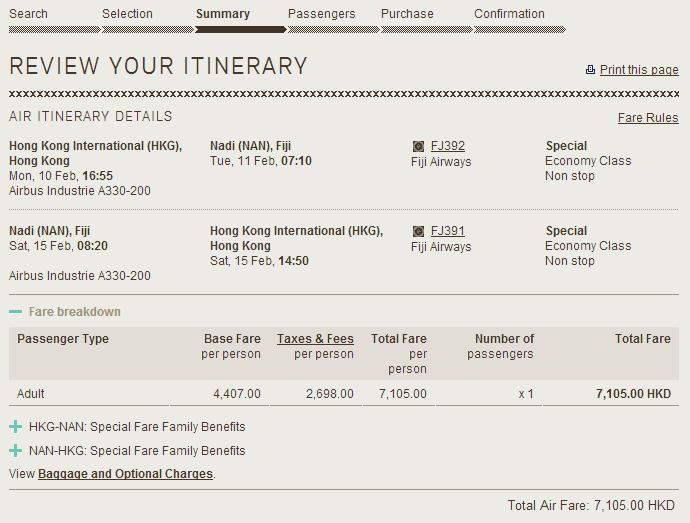Go to the Search step
The image size is (690, 523).
[28, 14]
